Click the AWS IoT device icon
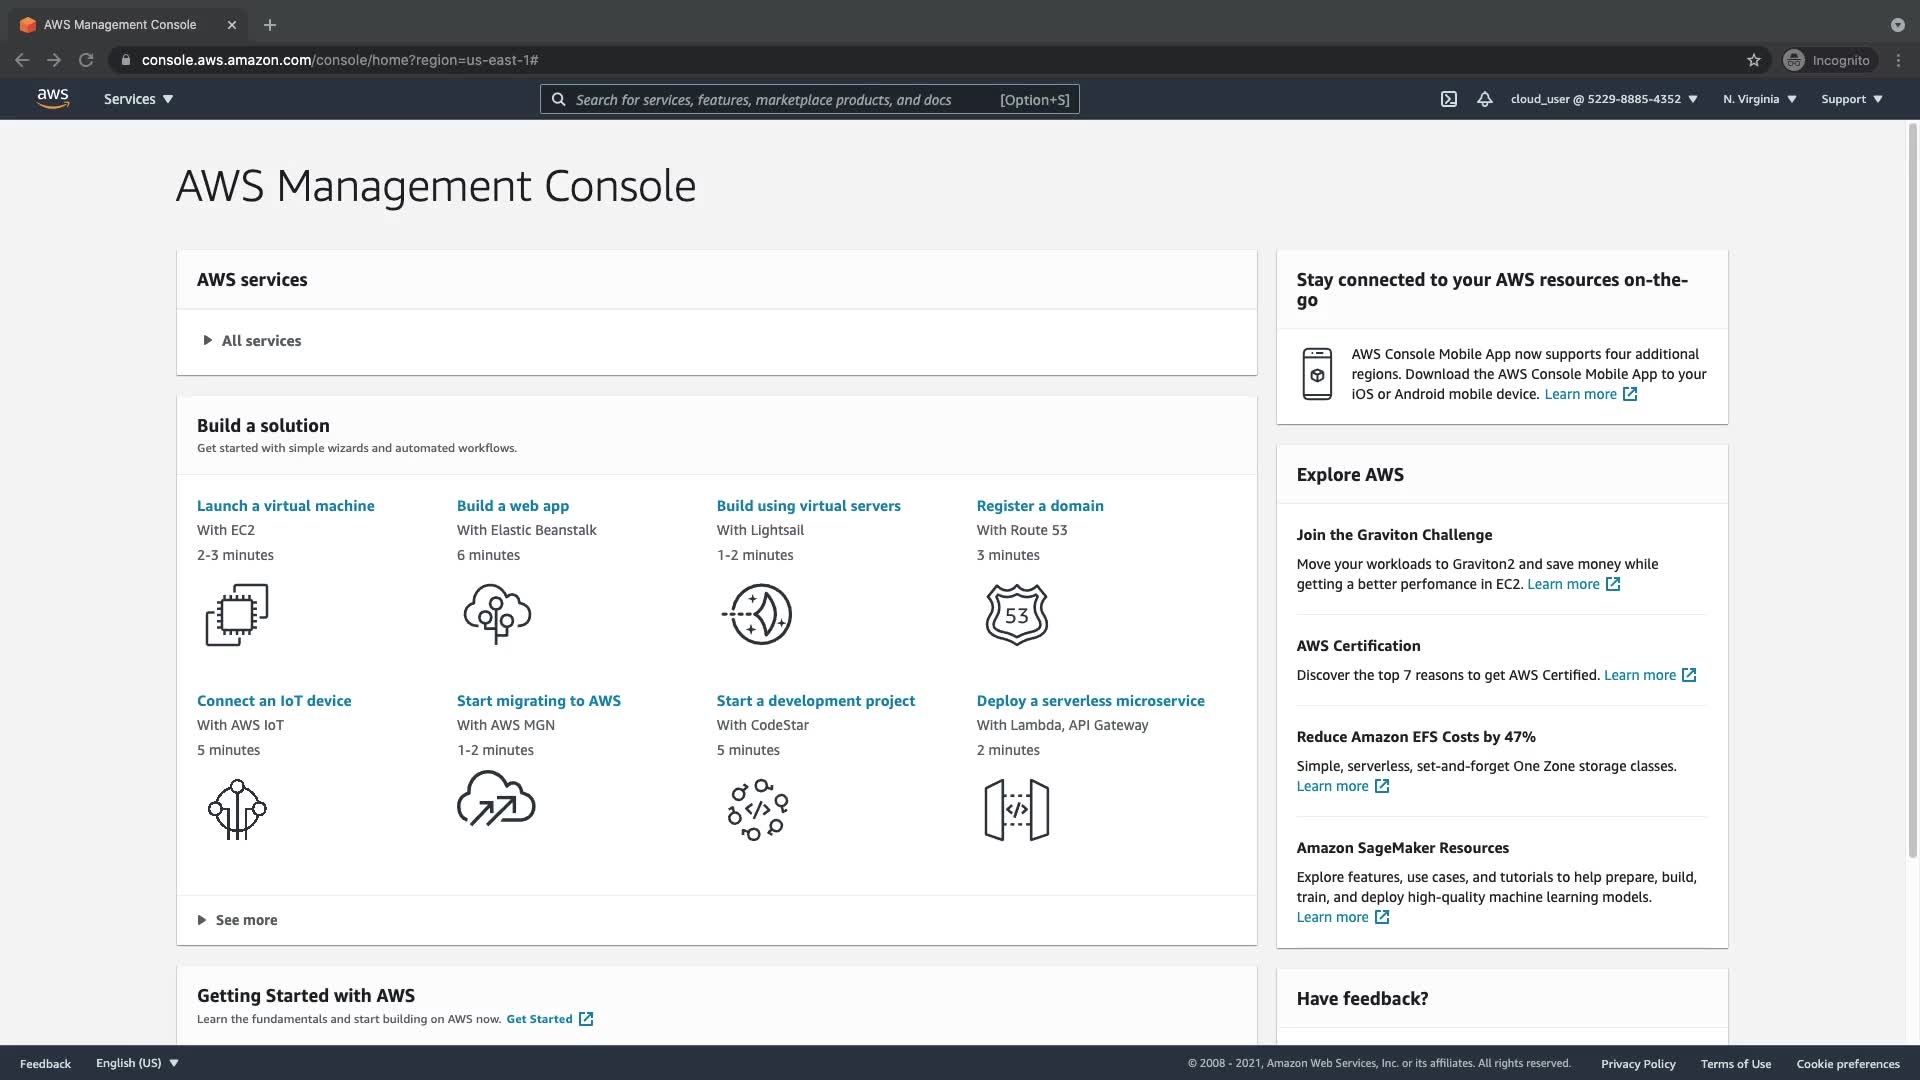1920x1080 pixels. pyautogui.click(x=237, y=809)
